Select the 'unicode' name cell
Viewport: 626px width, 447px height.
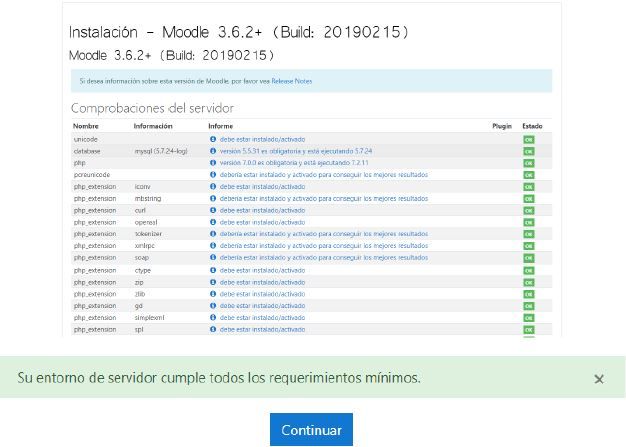[x=85, y=139]
